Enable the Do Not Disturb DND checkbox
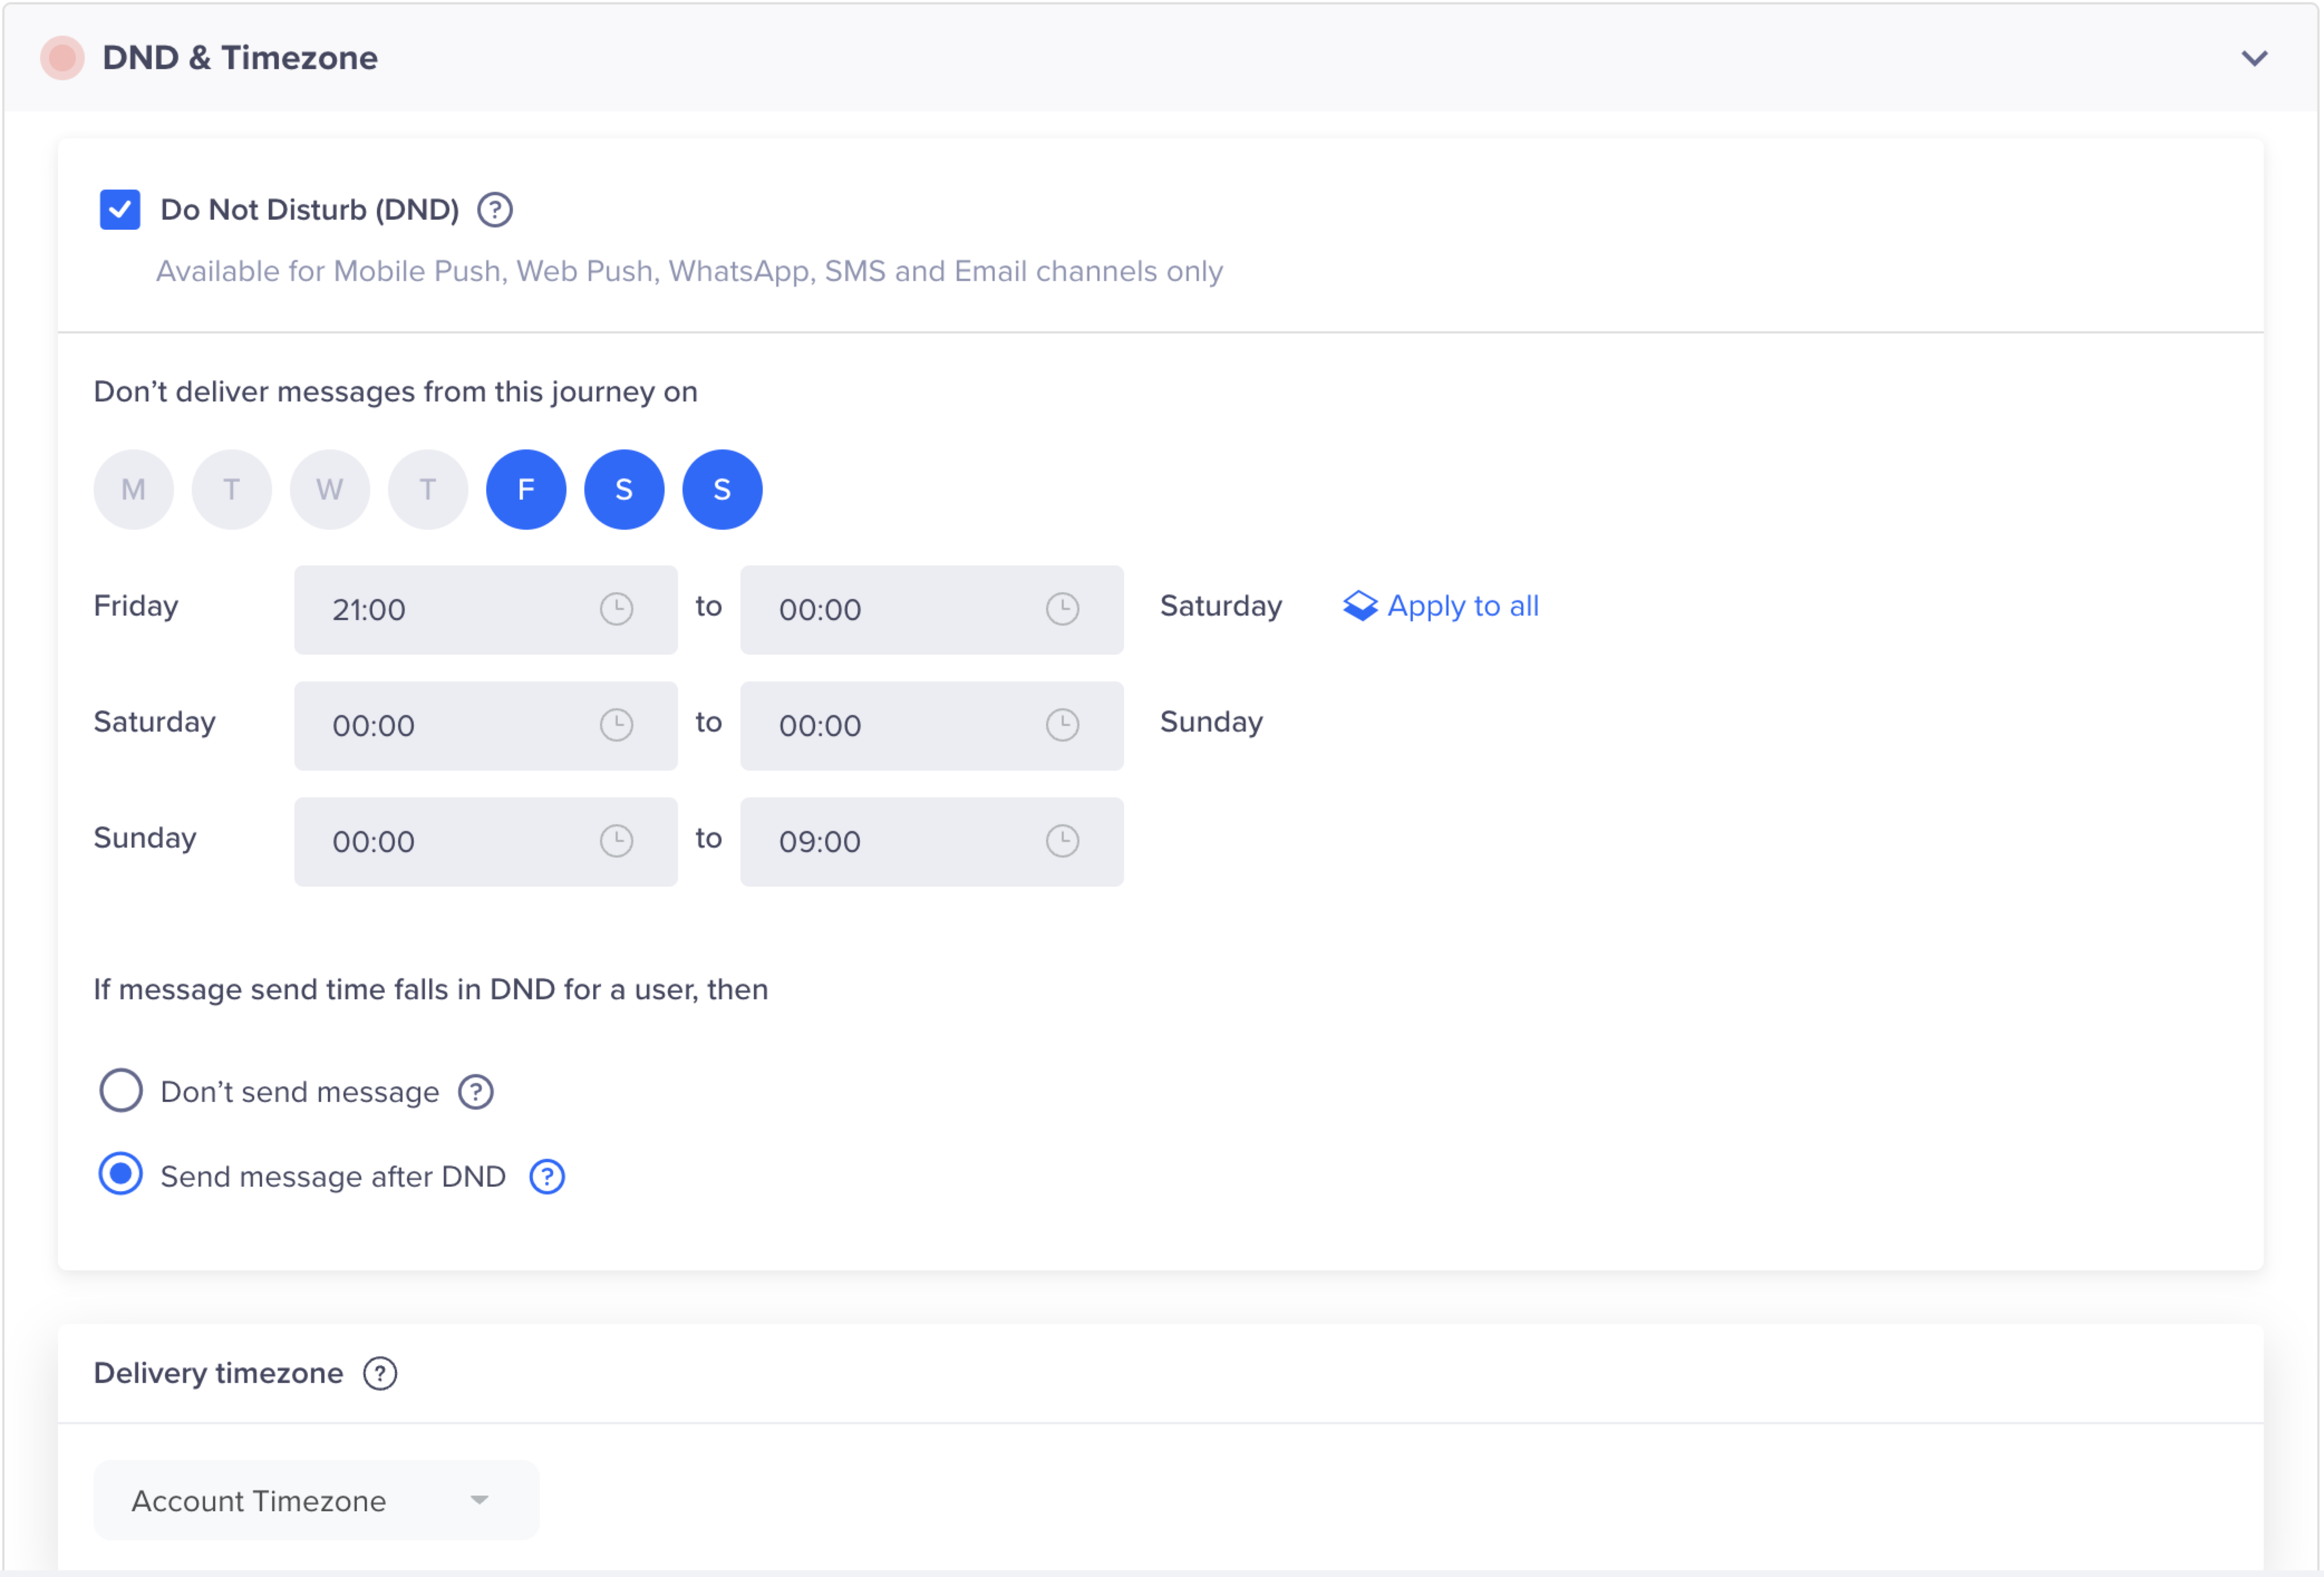Screen dimensions: 2324x1577 point(120,209)
